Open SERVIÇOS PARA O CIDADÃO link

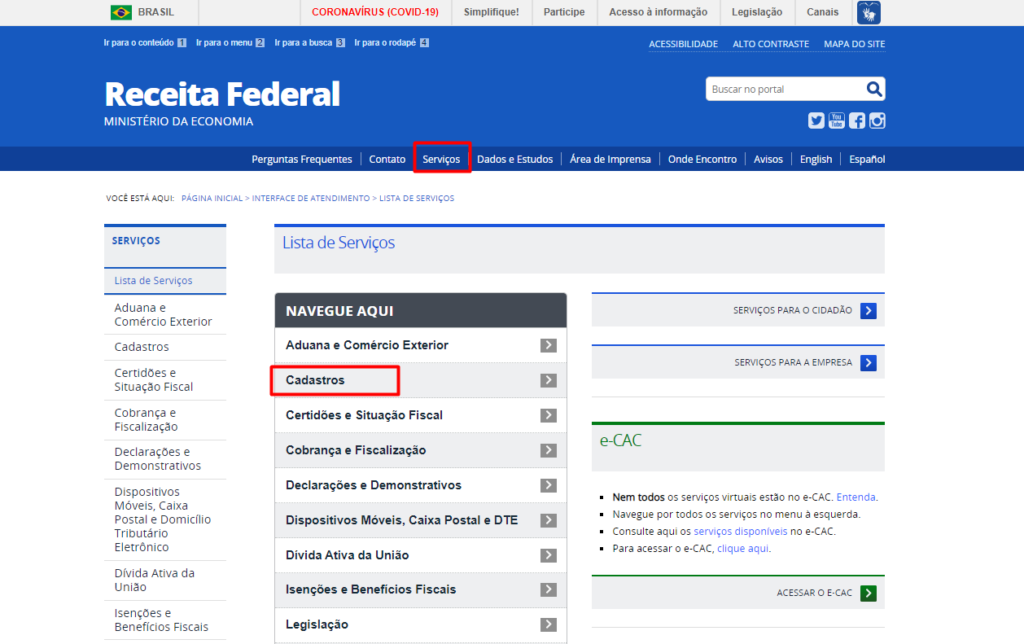(x=792, y=310)
